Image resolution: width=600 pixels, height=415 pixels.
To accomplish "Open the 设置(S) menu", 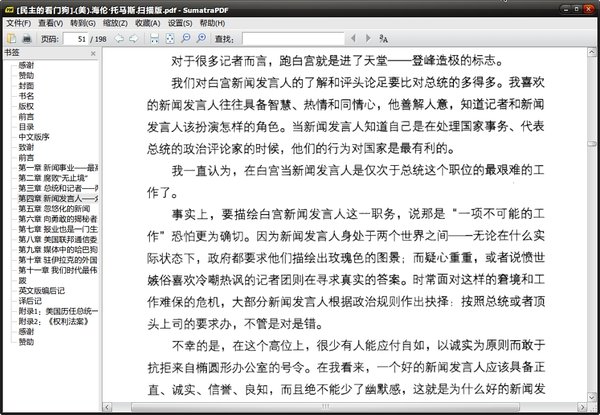I will click(x=180, y=23).
